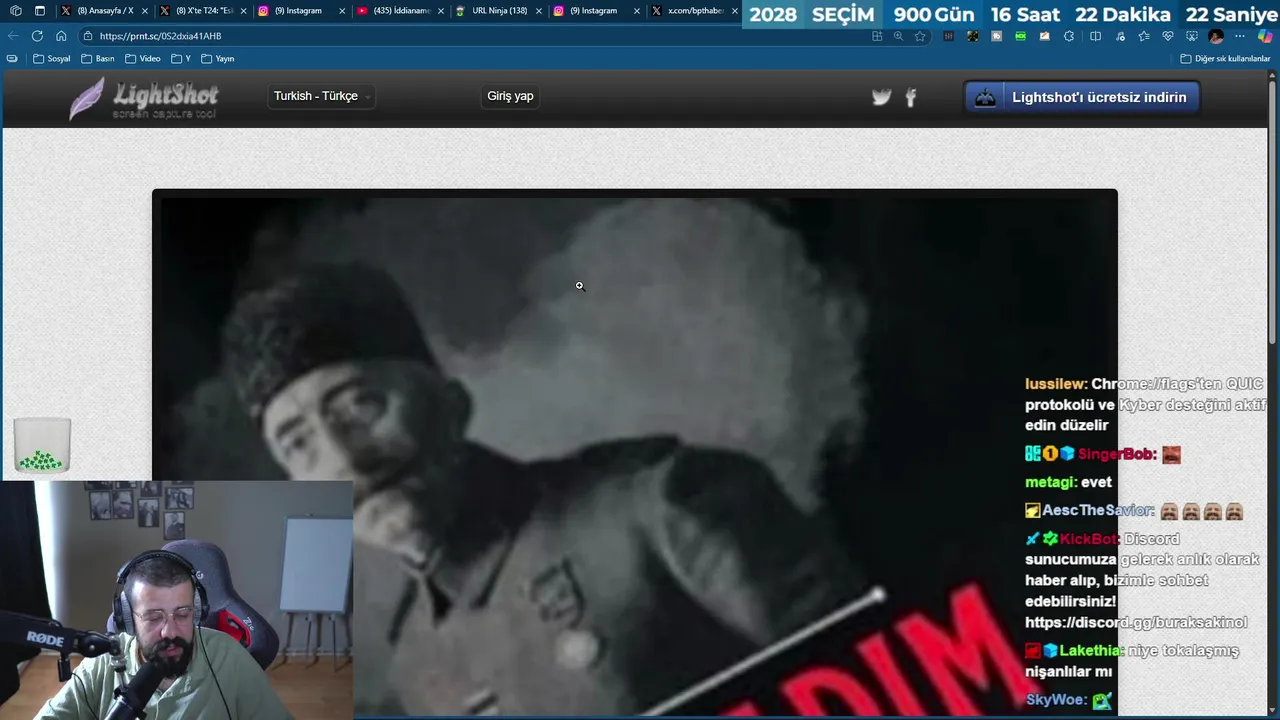
Task: Switch to the İddianame YouTube tab
Action: pos(400,11)
